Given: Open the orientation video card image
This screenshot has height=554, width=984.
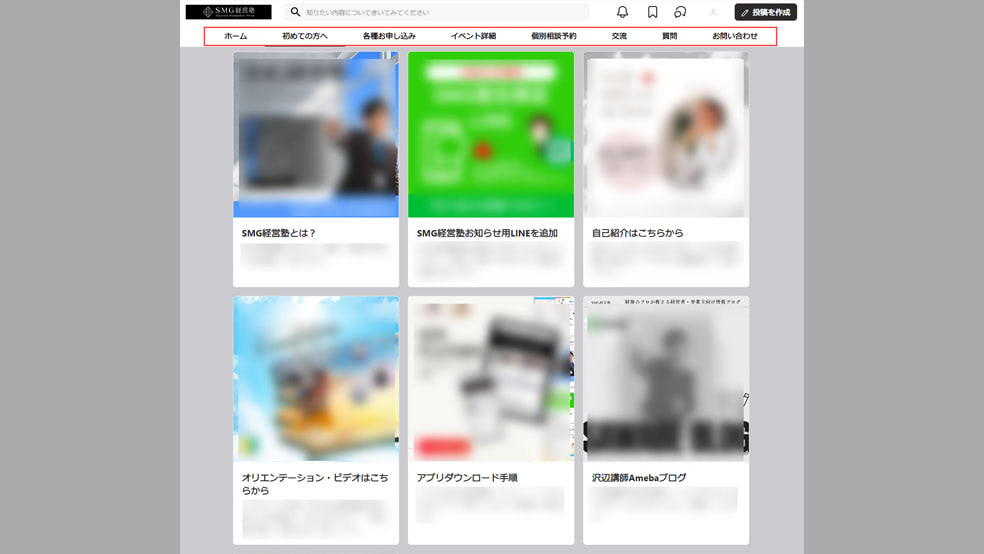Looking at the screenshot, I should 316,379.
